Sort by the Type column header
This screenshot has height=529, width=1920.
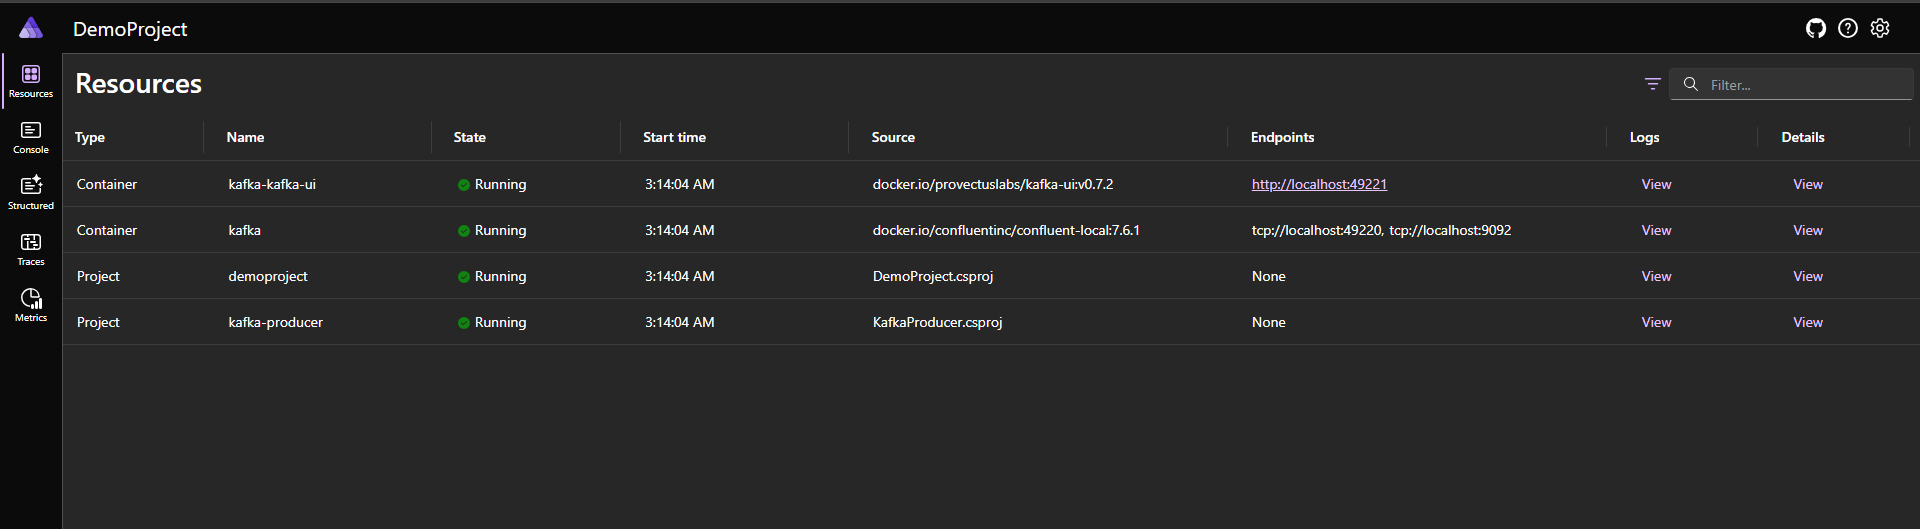pos(90,137)
